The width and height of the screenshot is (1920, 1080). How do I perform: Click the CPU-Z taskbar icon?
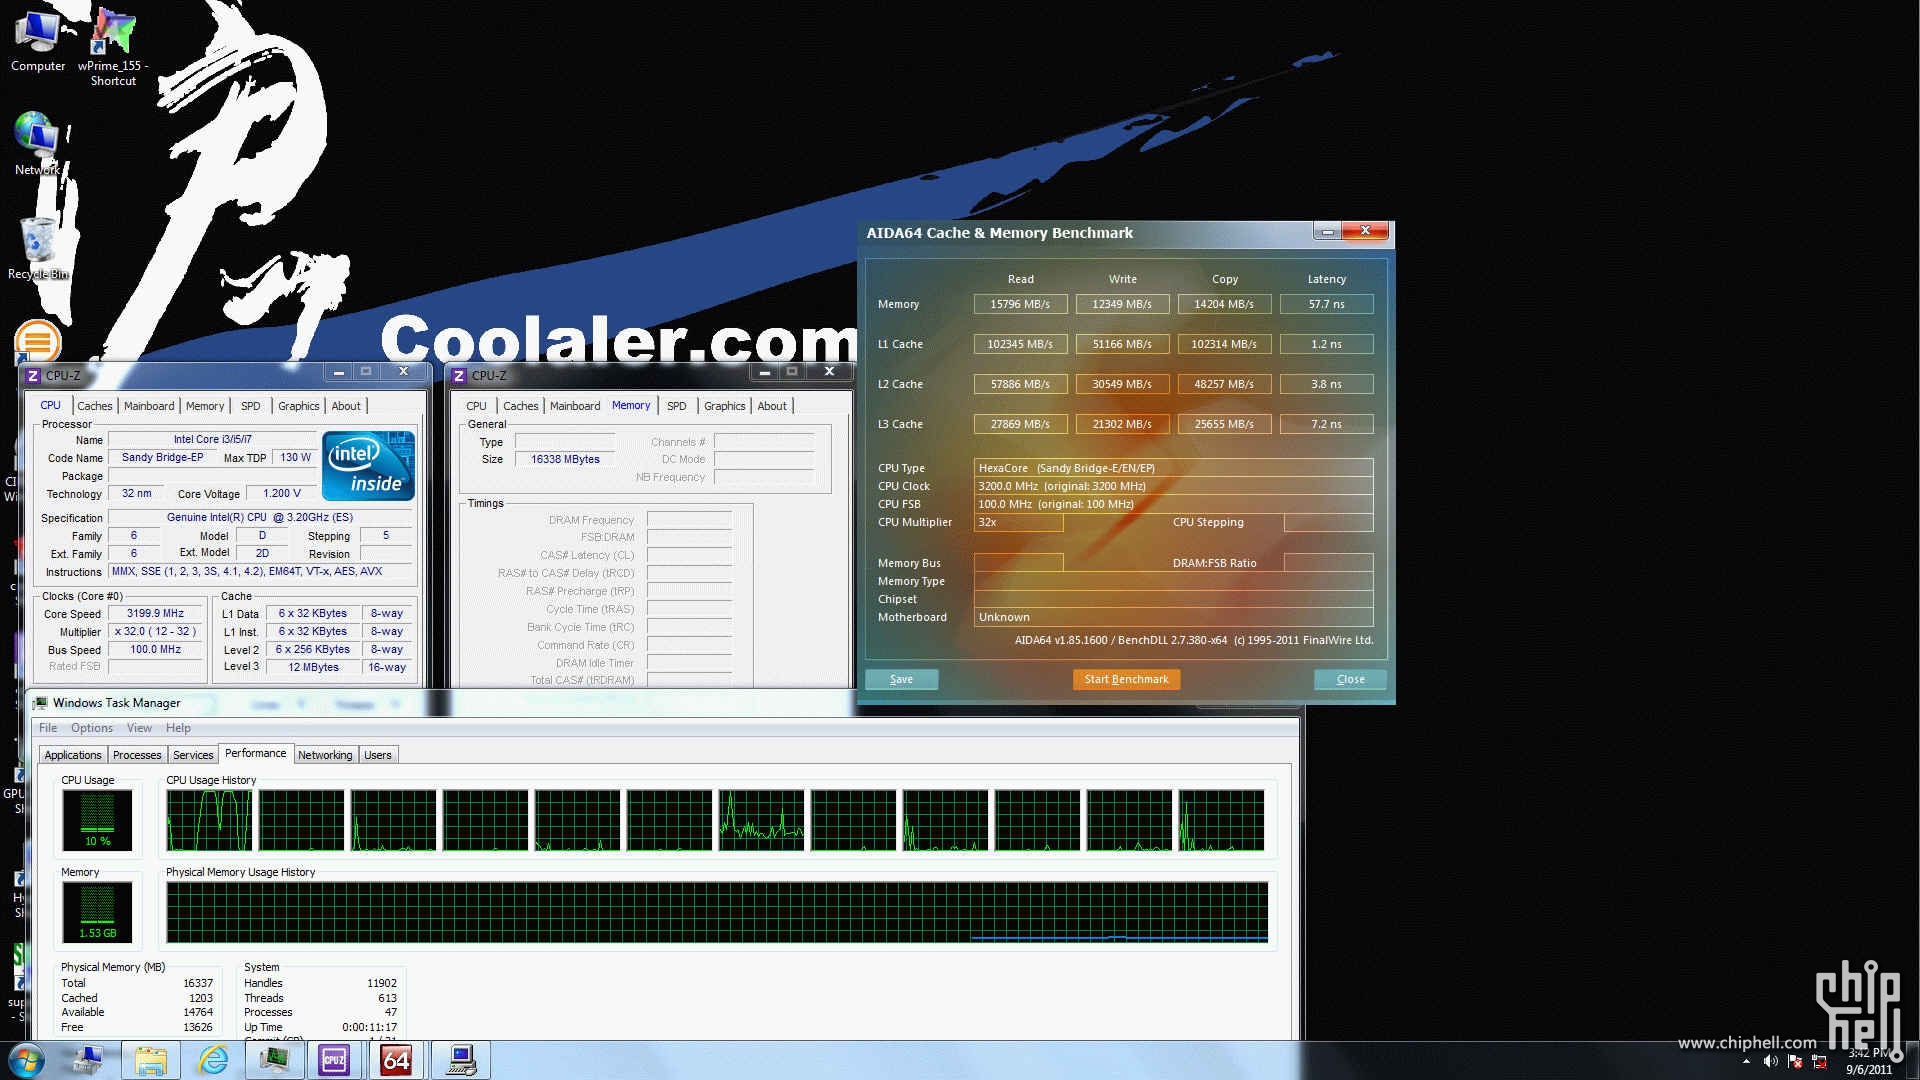coord(332,1059)
